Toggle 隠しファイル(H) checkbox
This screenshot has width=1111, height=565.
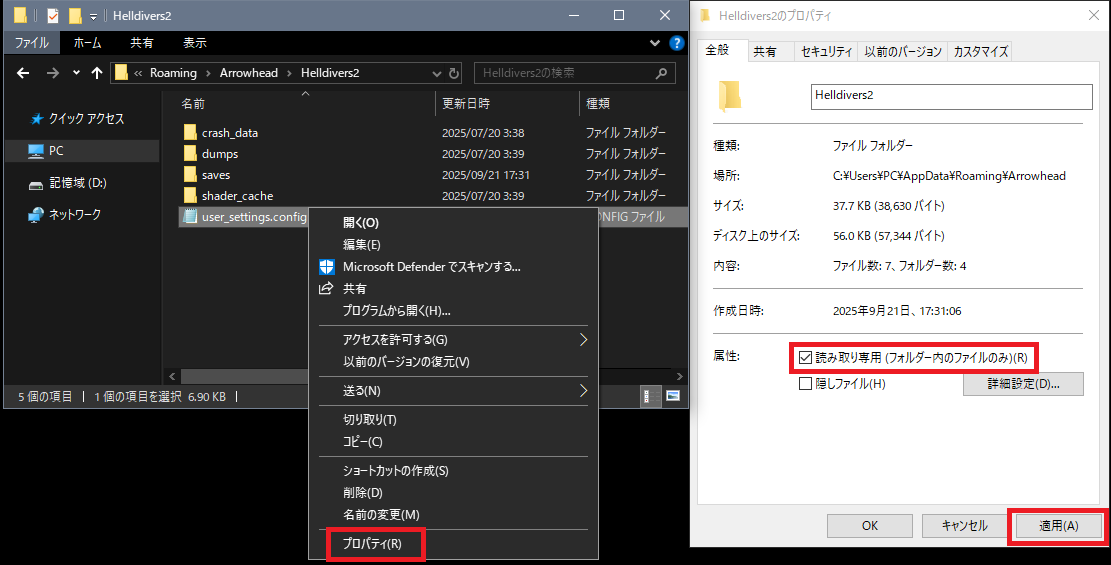click(805, 384)
